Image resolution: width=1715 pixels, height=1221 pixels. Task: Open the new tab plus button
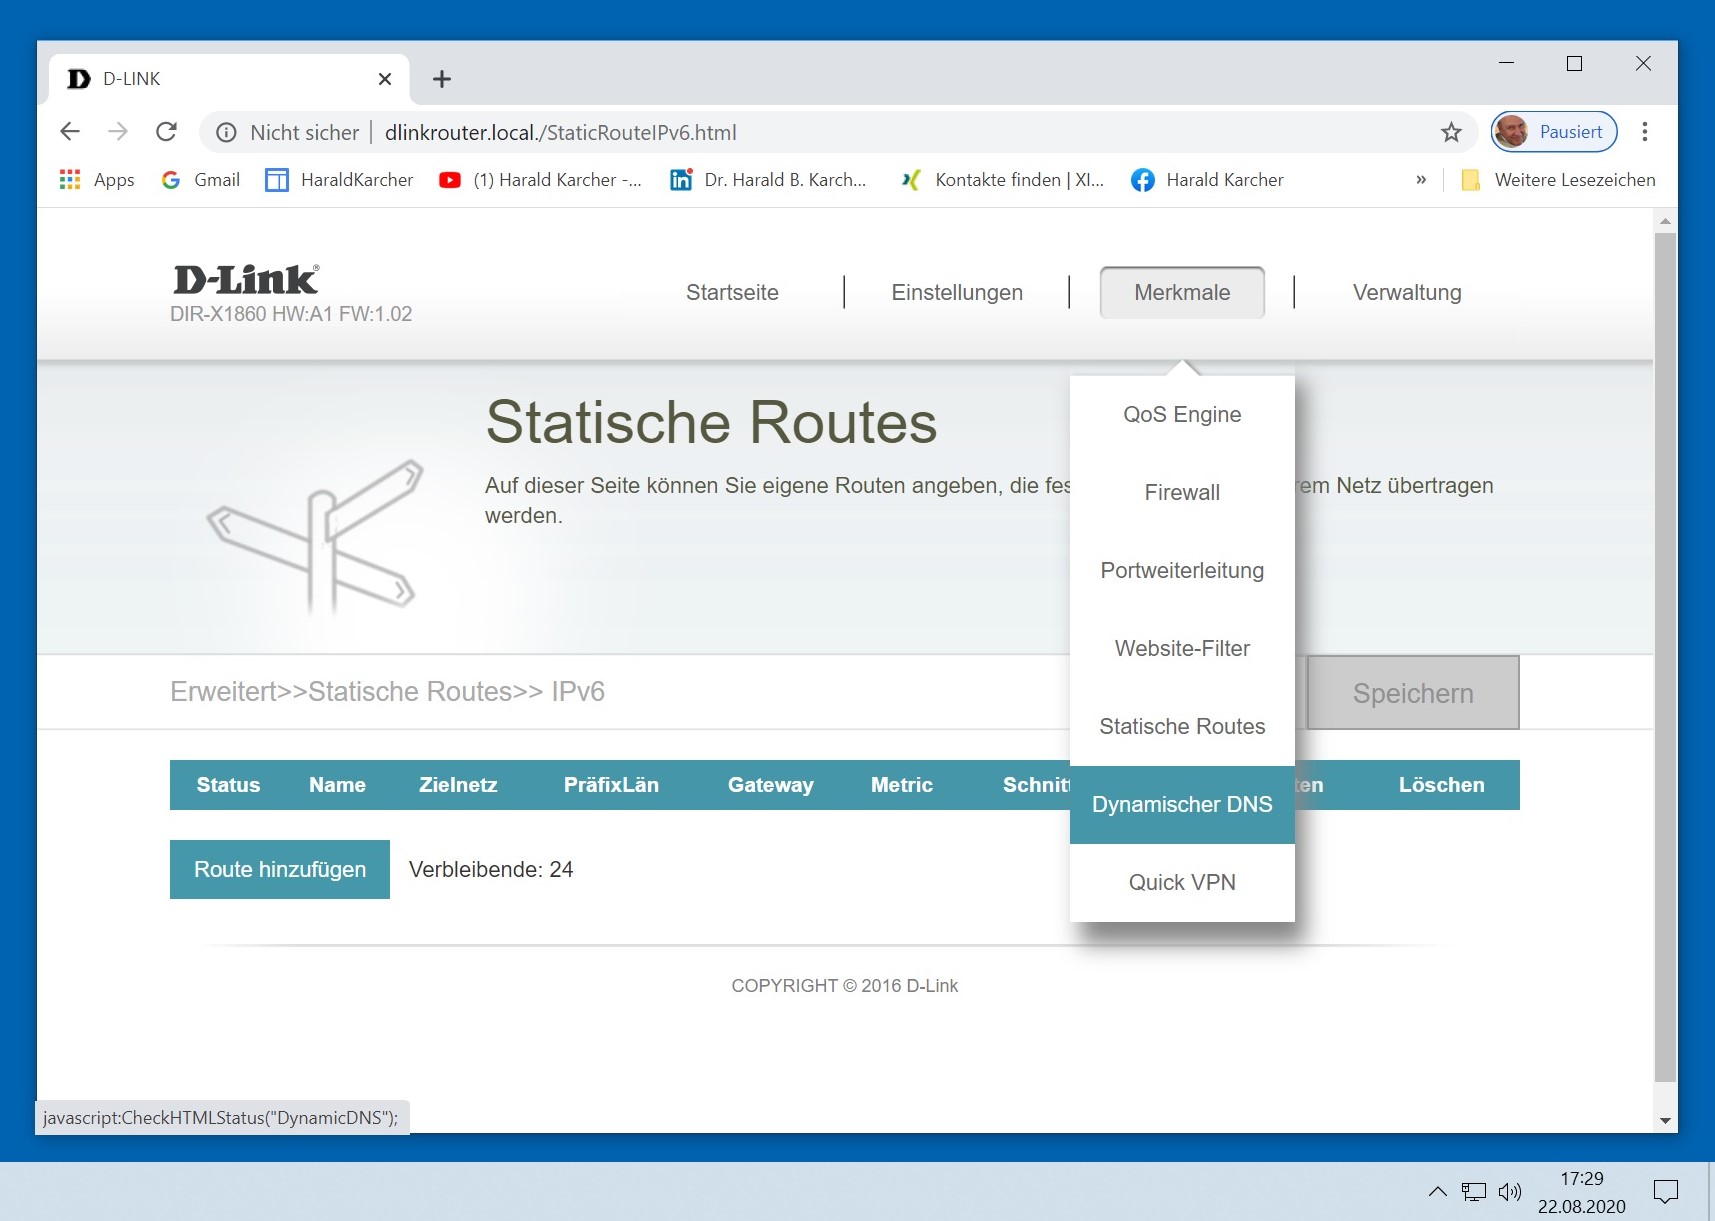[x=442, y=79]
